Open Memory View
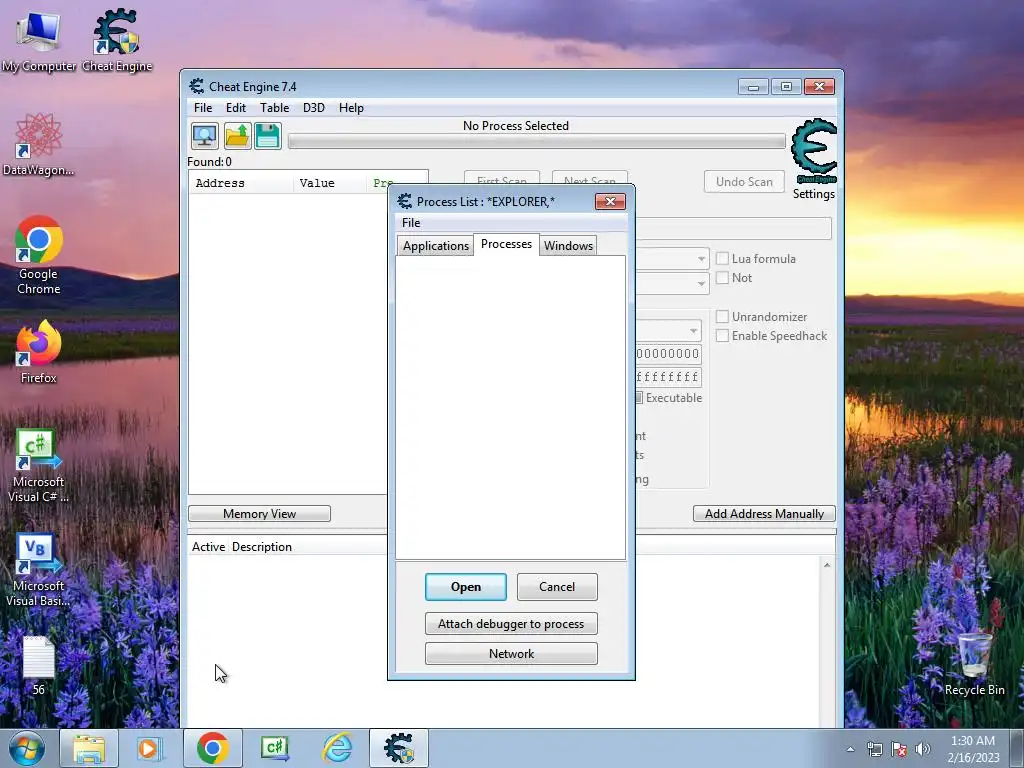This screenshot has height=768, width=1024. click(259, 514)
